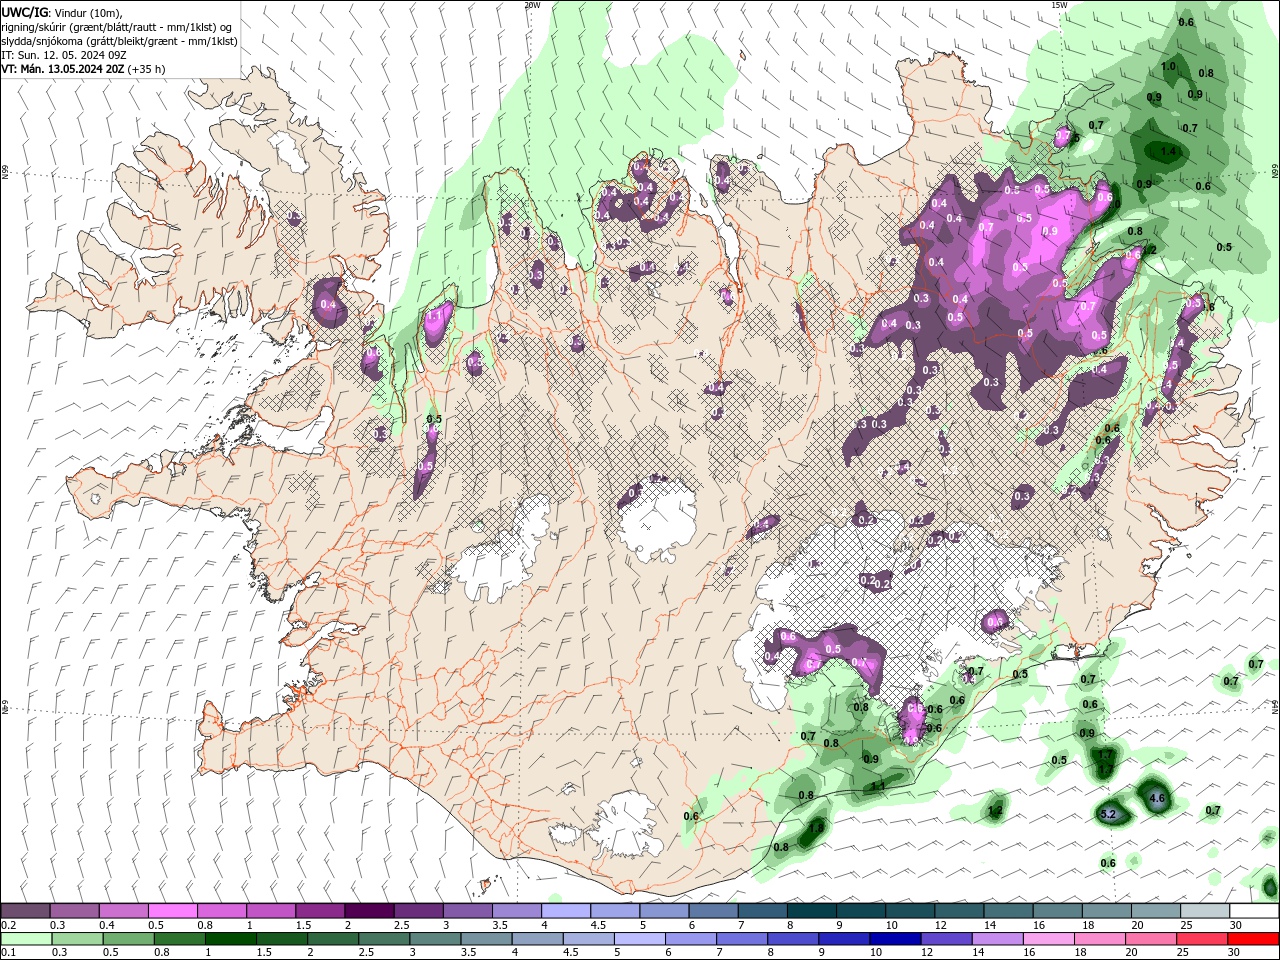The width and height of the screenshot is (1280, 960).
Task: Click the '1.0' rain value near the top right
Action: [1168, 66]
